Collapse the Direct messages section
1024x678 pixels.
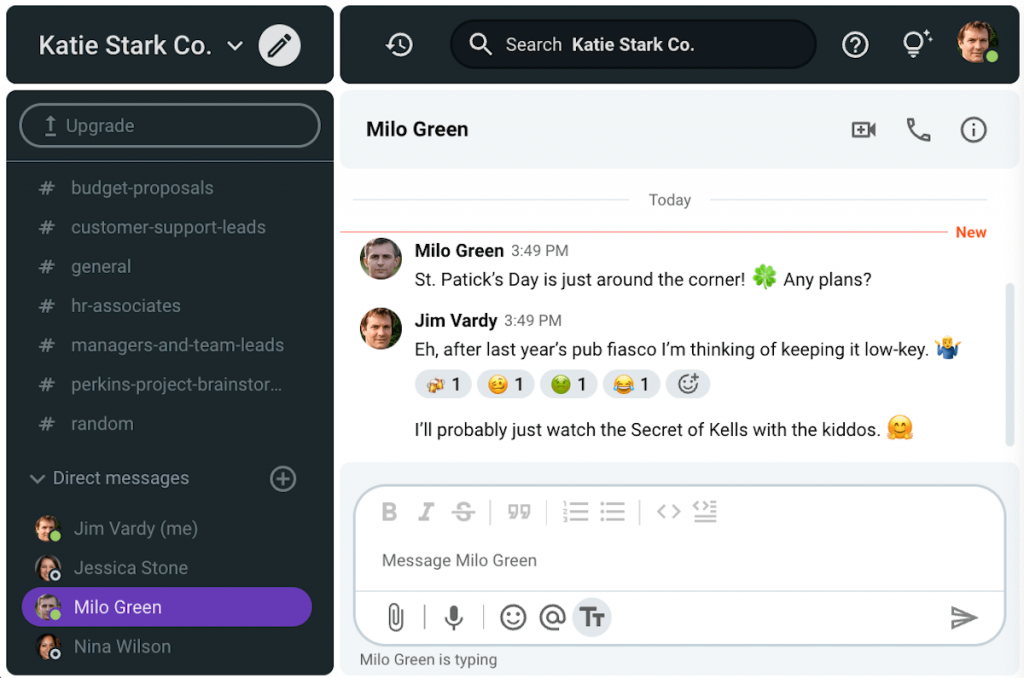pos(38,479)
